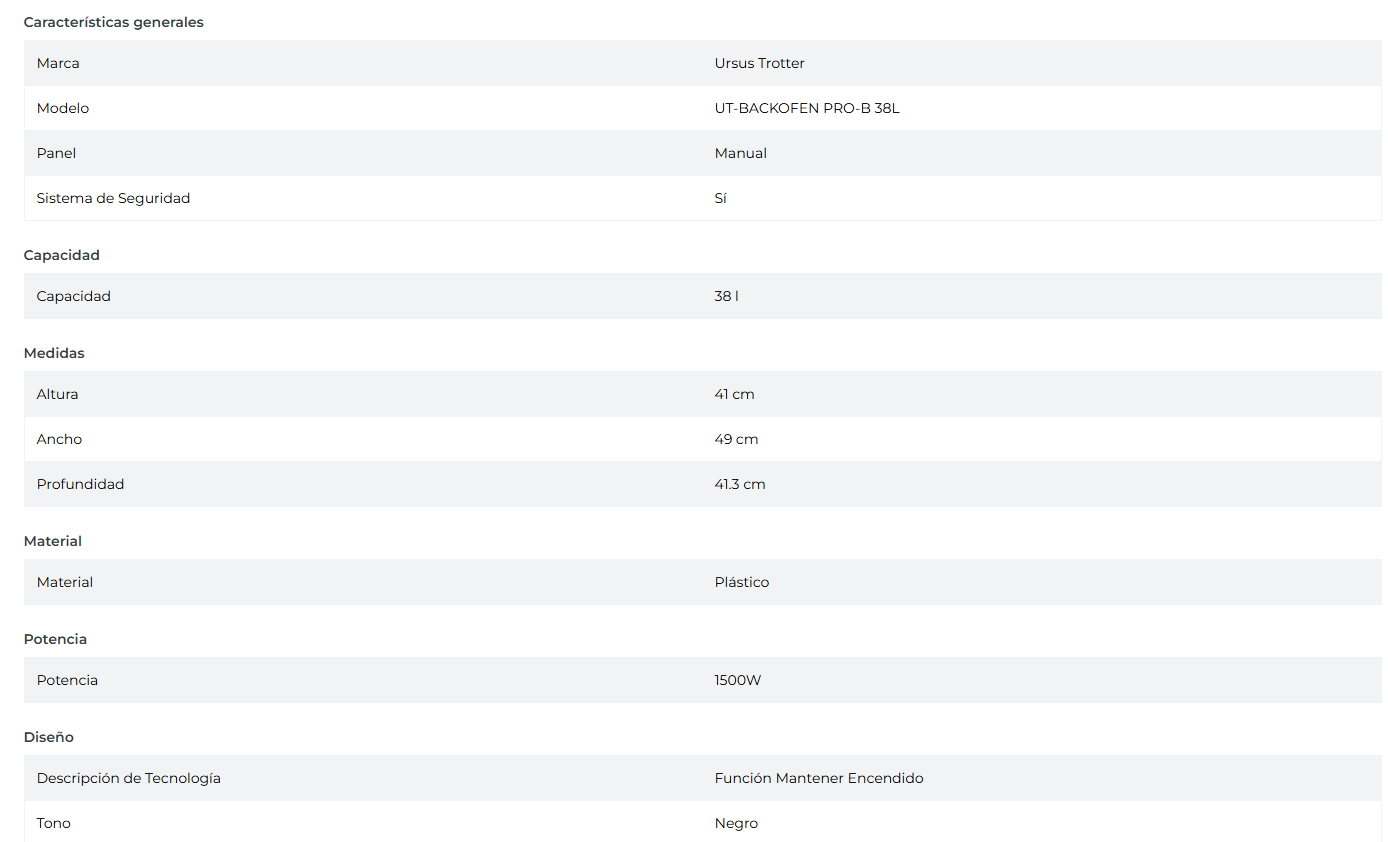Click the Sí value for Sistema de Seguridad
1388x842 pixels.
tap(720, 198)
